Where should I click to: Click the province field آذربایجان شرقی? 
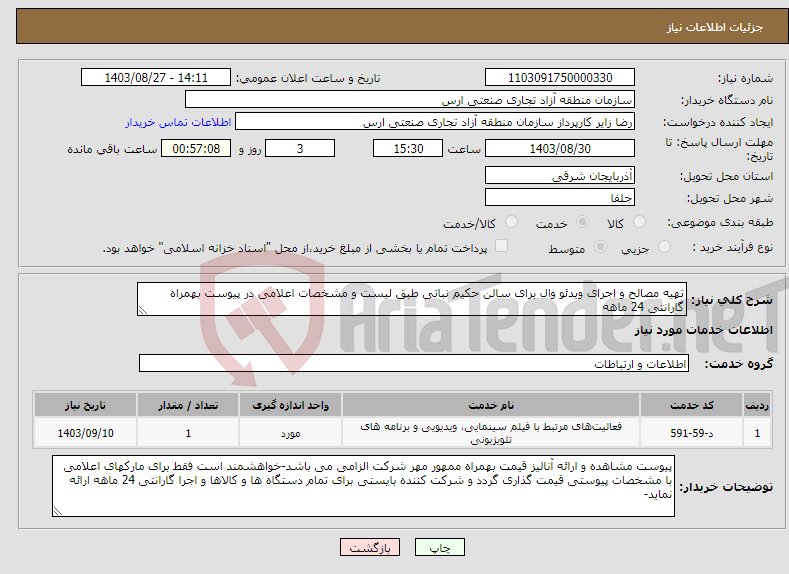tap(560, 176)
